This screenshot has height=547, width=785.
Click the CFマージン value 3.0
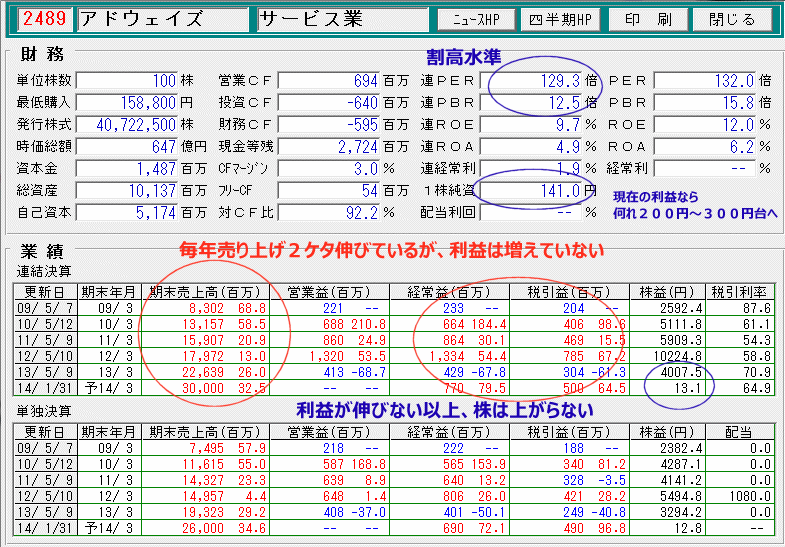[x=328, y=169]
